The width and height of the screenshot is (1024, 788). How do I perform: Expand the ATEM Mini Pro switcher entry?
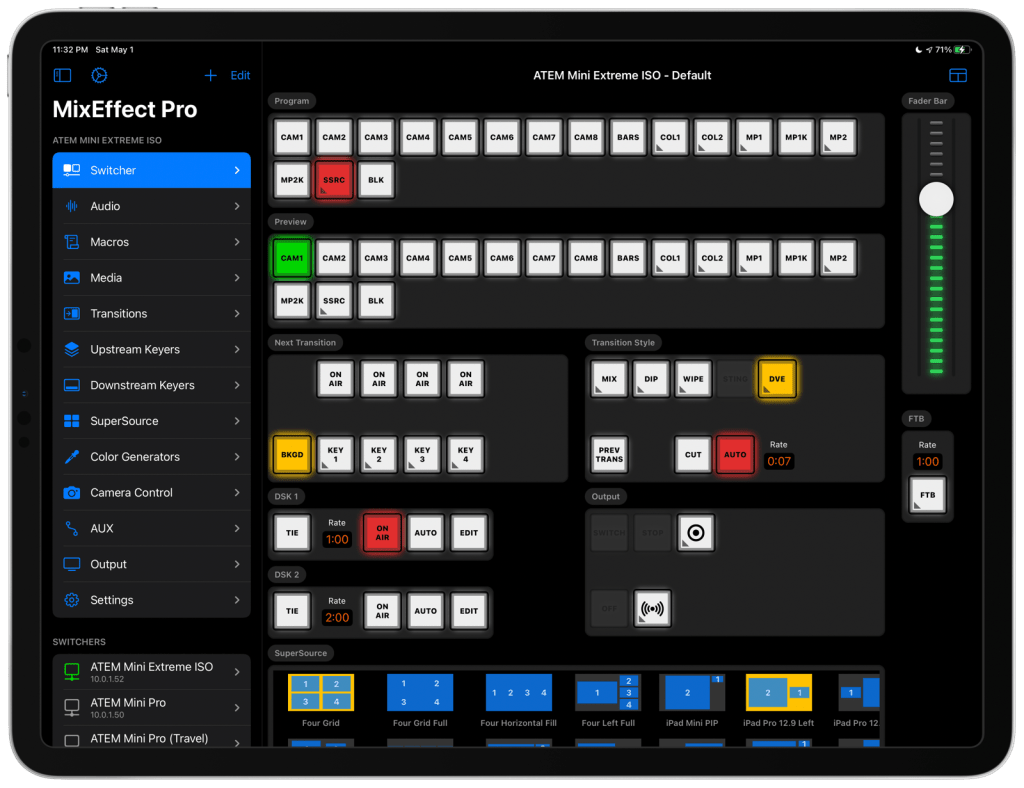click(x=237, y=707)
